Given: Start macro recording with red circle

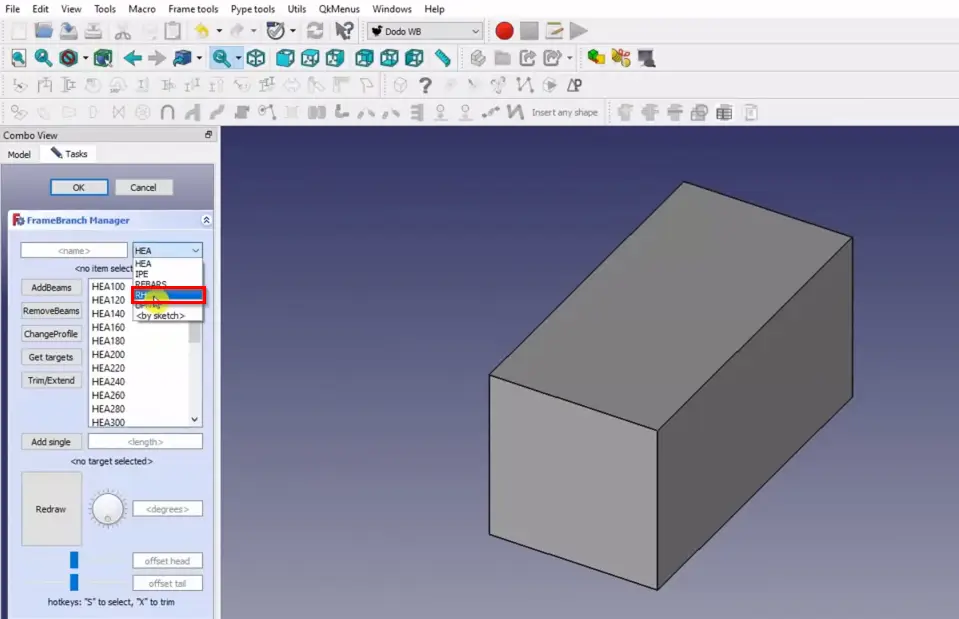Looking at the screenshot, I should (x=504, y=31).
